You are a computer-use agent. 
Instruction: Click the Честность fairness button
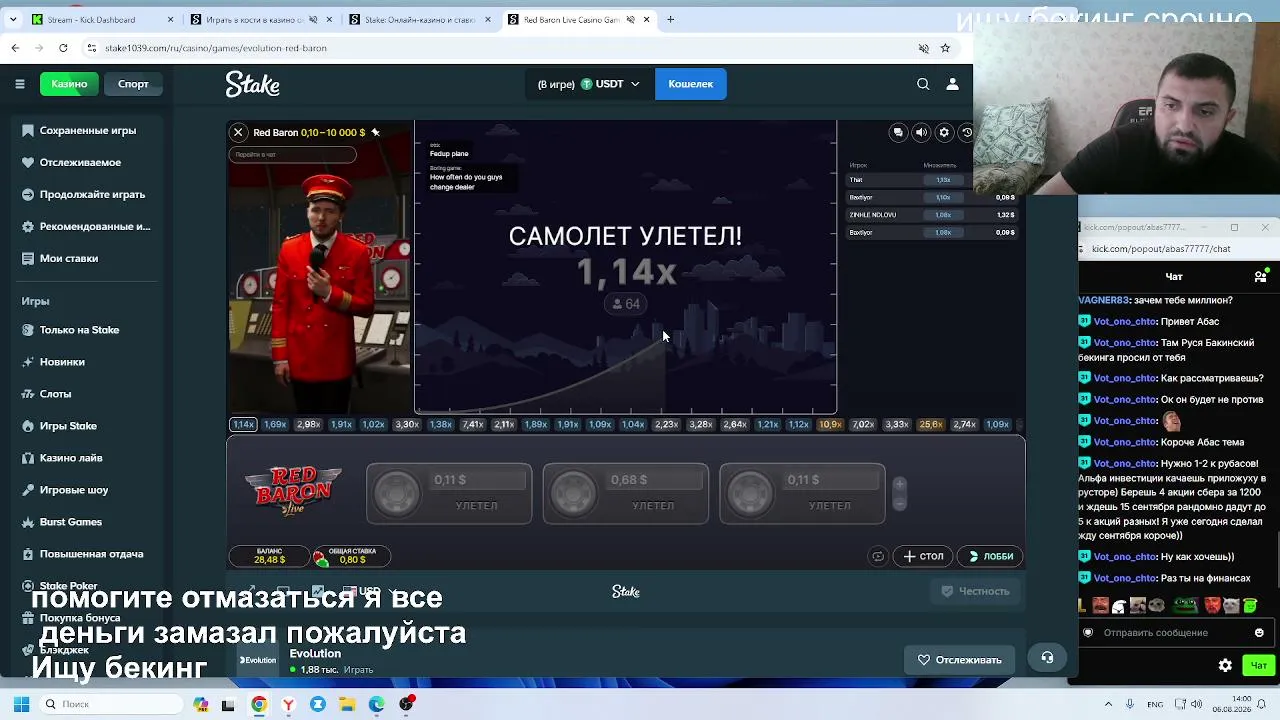click(x=975, y=591)
